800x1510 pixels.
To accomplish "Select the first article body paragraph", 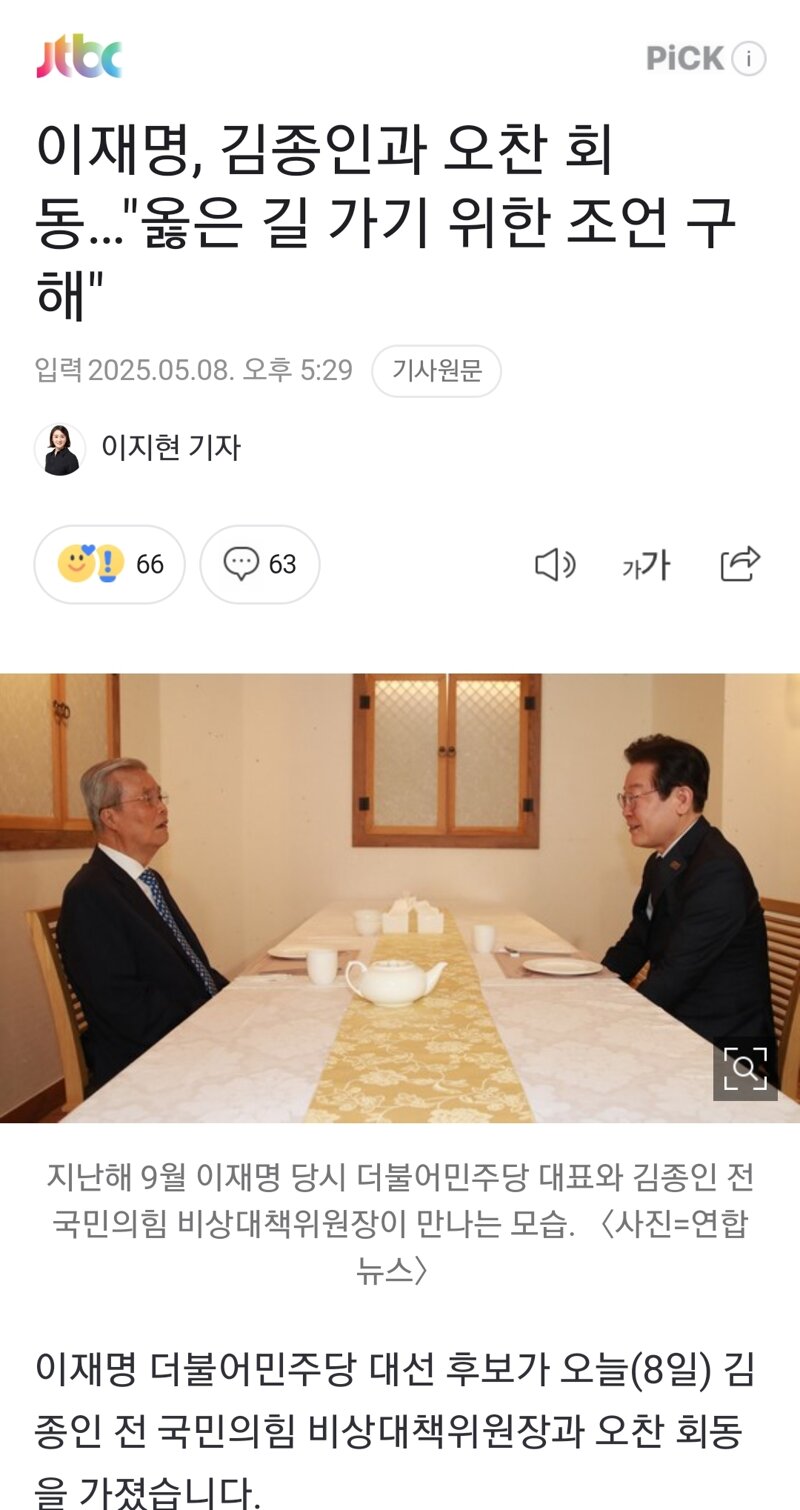I will 394,1431.
